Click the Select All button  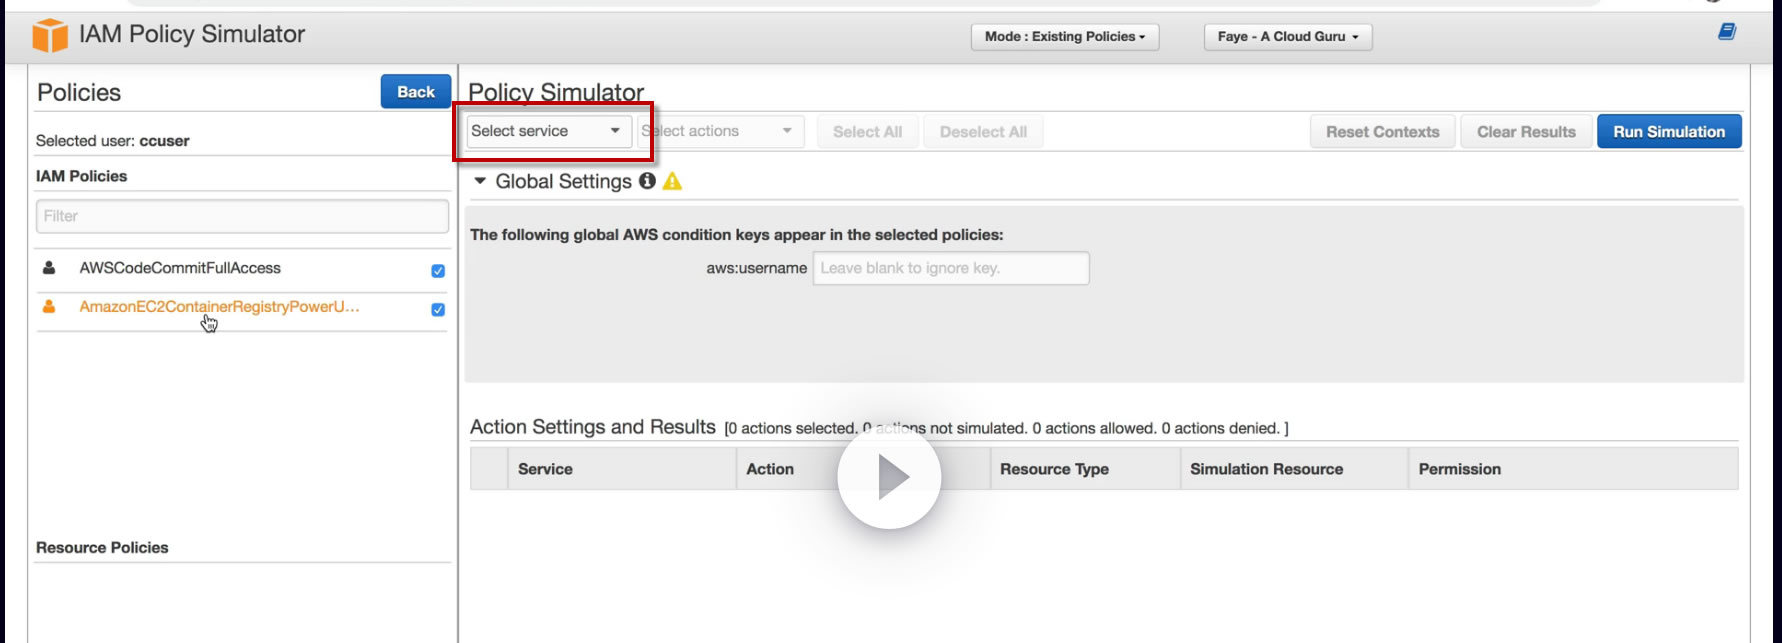868,132
